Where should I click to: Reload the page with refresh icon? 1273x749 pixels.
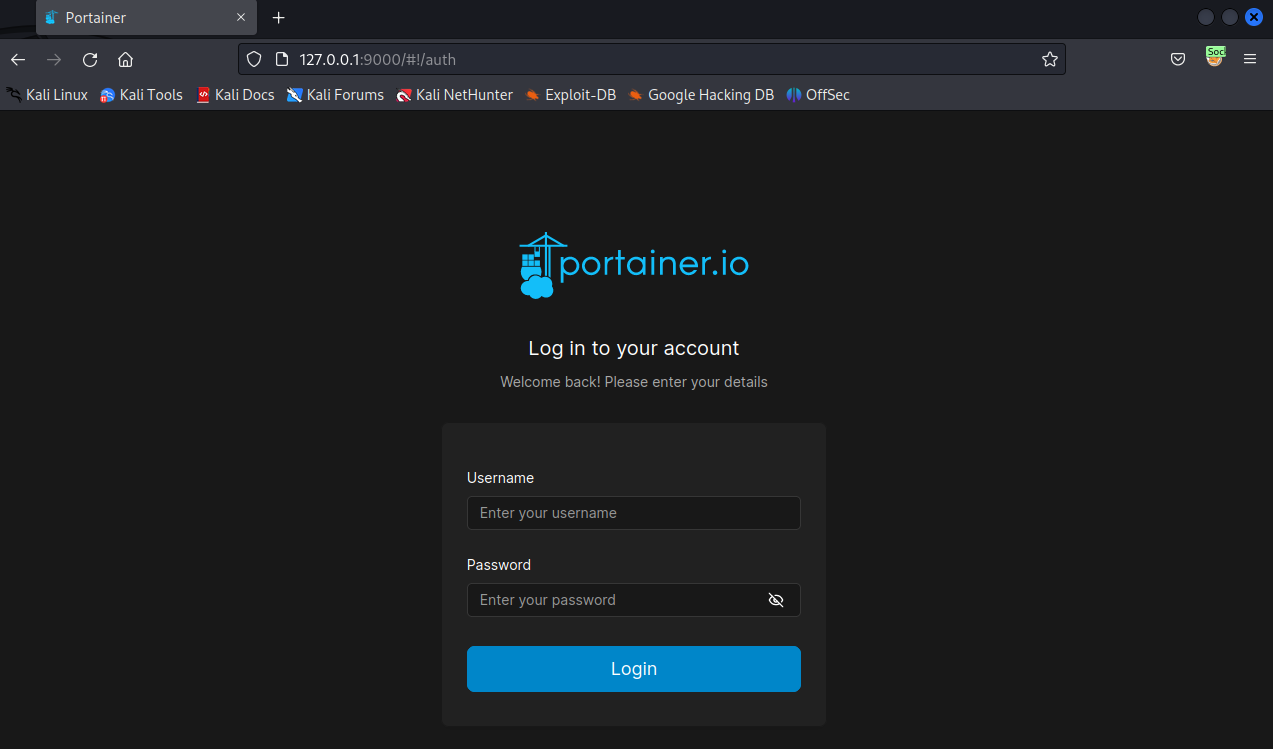point(90,59)
